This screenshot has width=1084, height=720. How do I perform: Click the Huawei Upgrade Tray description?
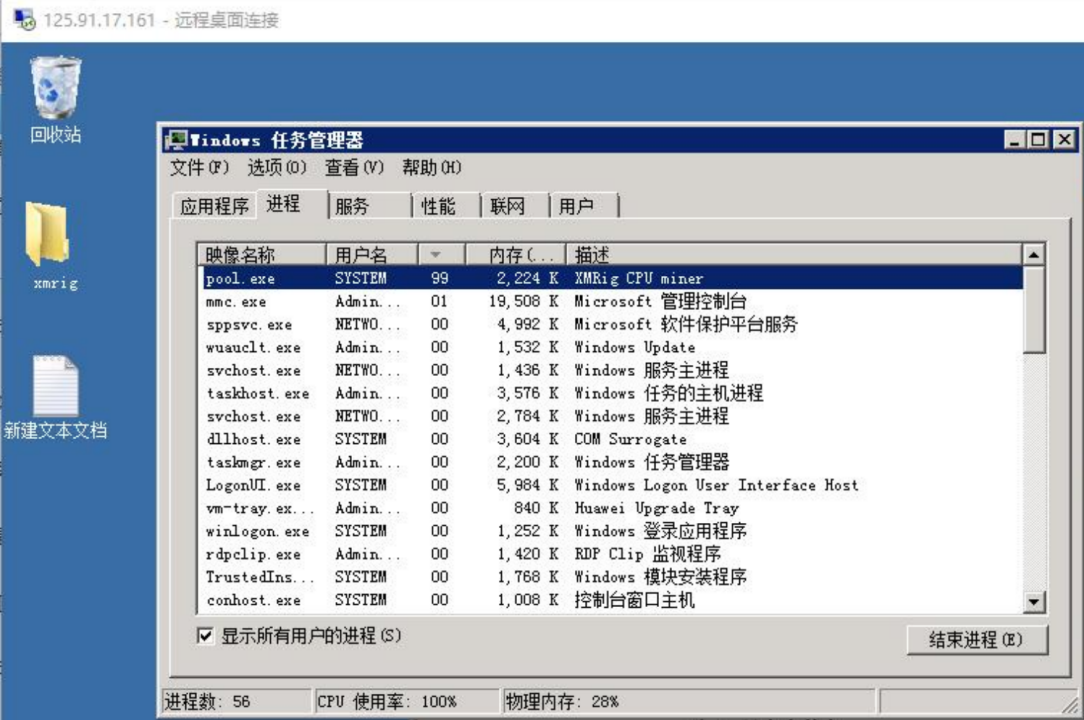pyautogui.click(x=657, y=508)
